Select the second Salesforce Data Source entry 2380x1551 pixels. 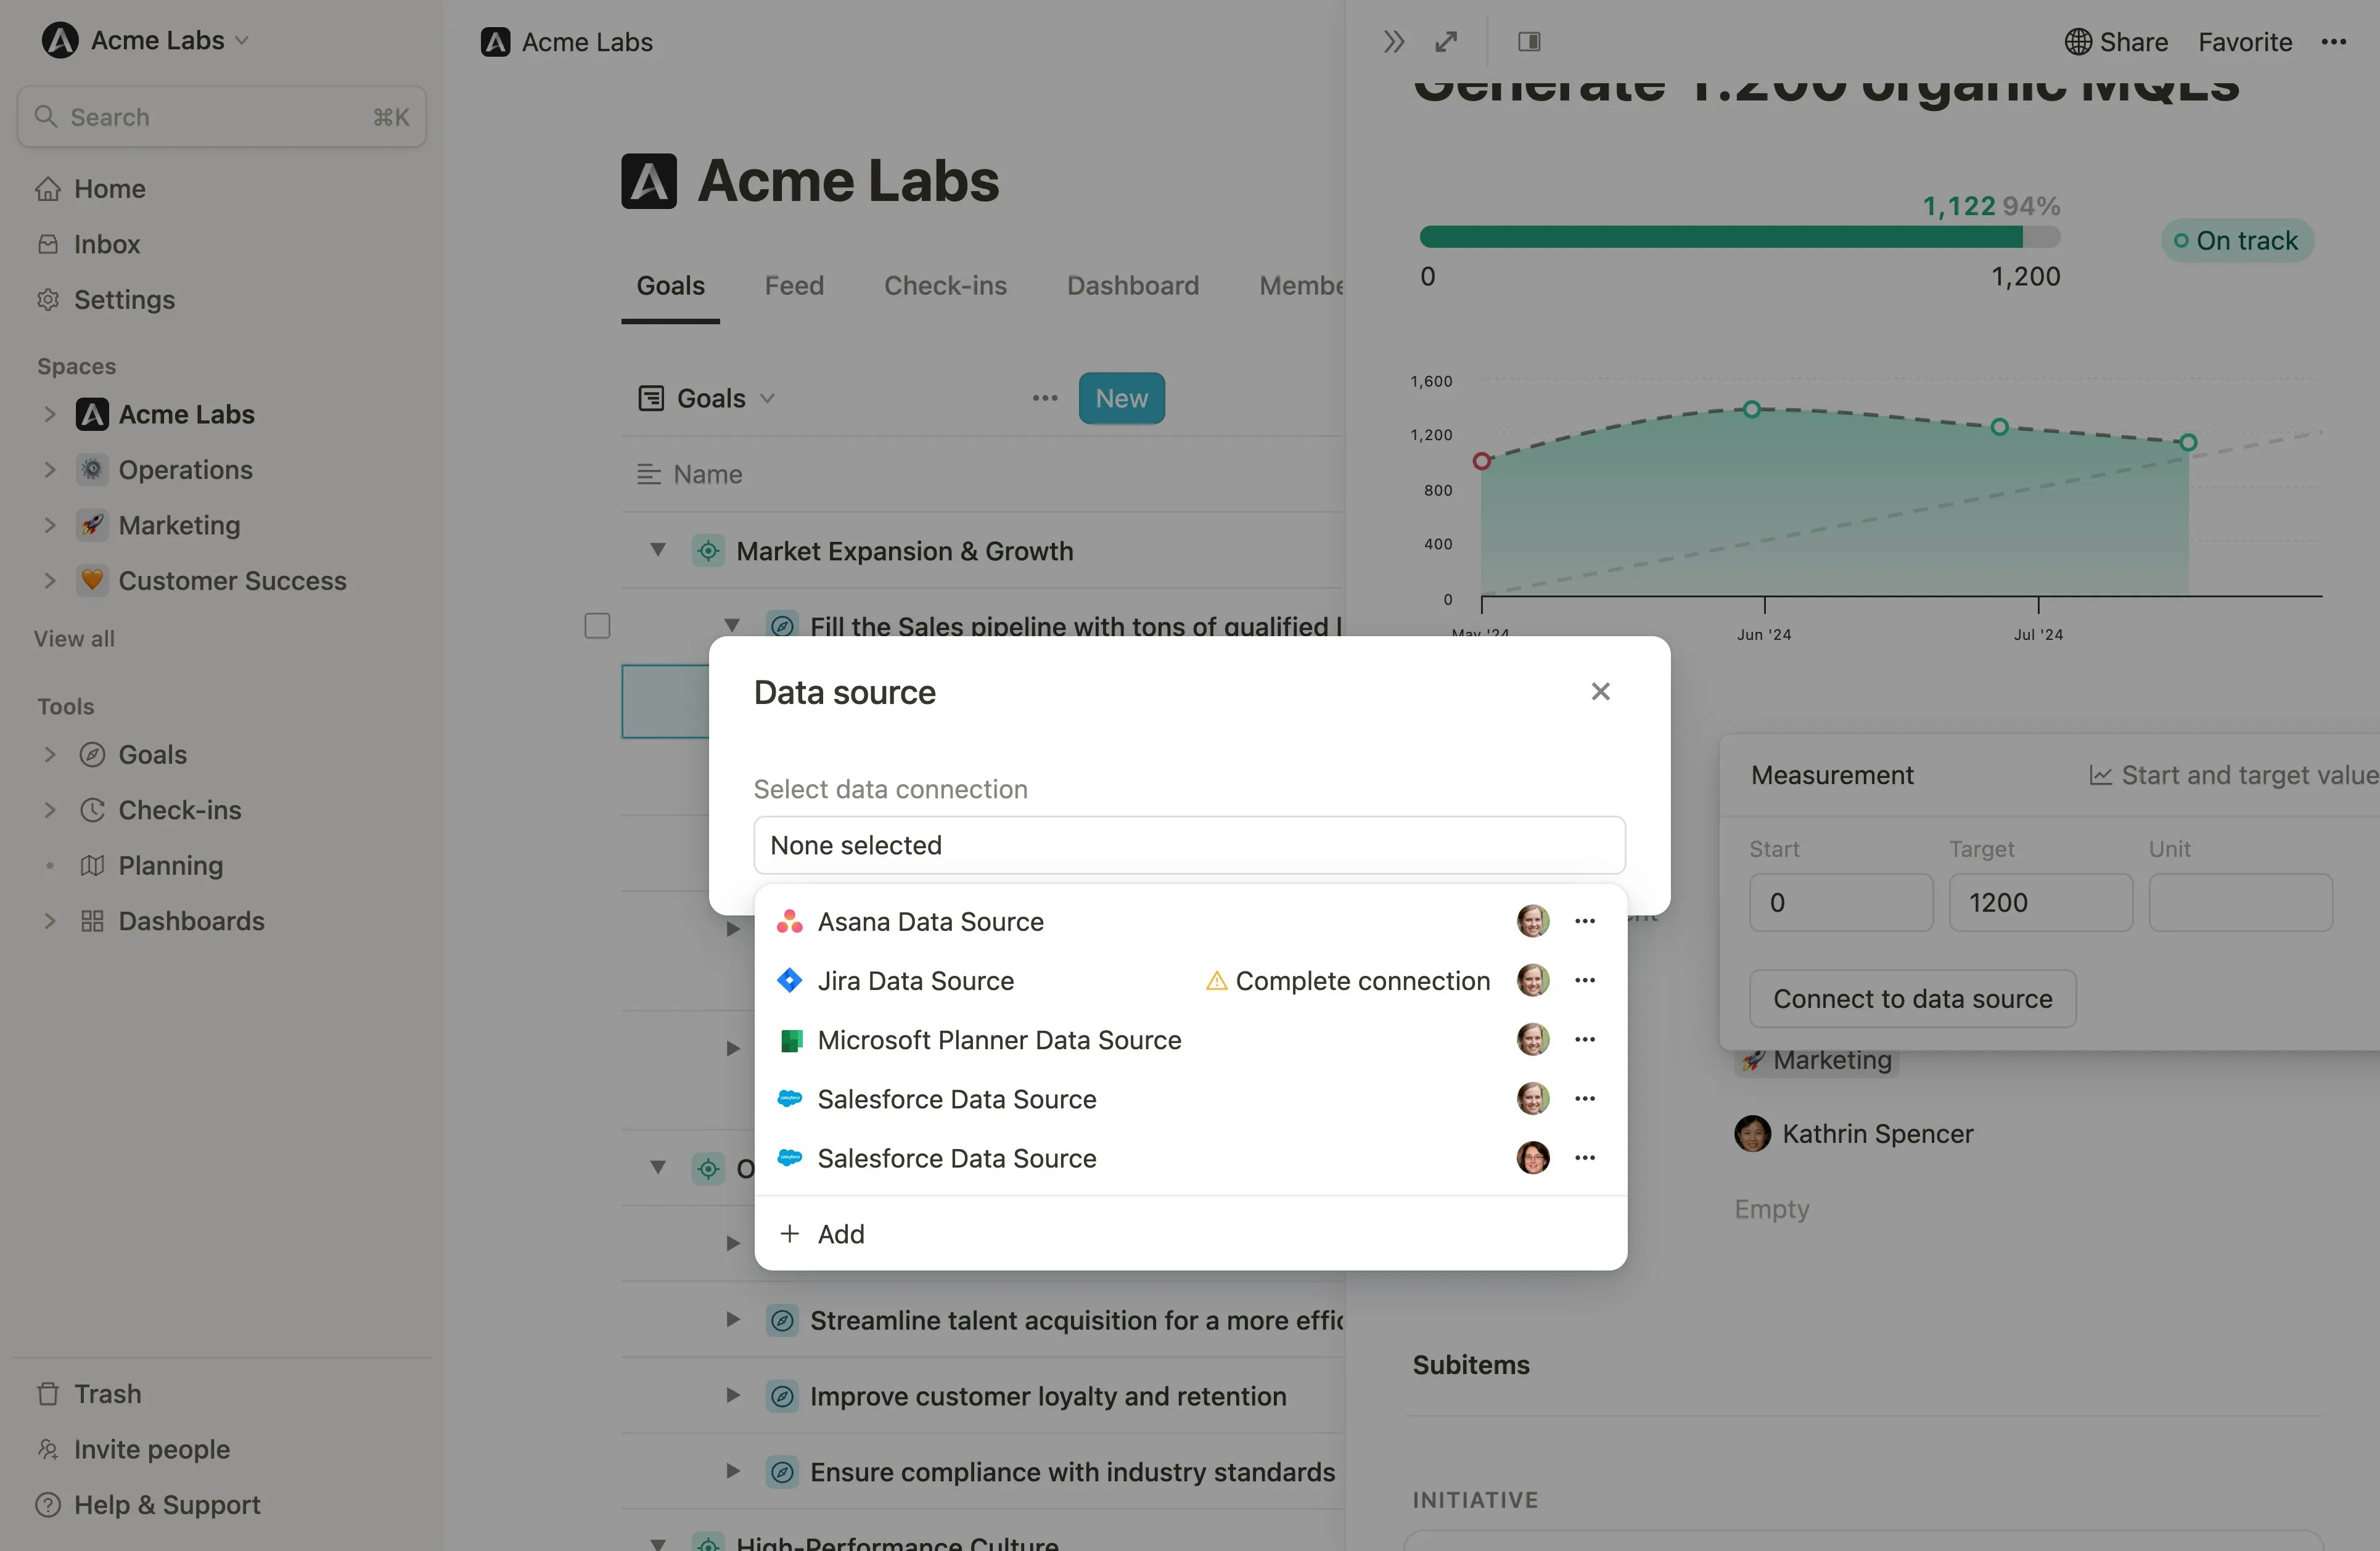coord(956,1158)
